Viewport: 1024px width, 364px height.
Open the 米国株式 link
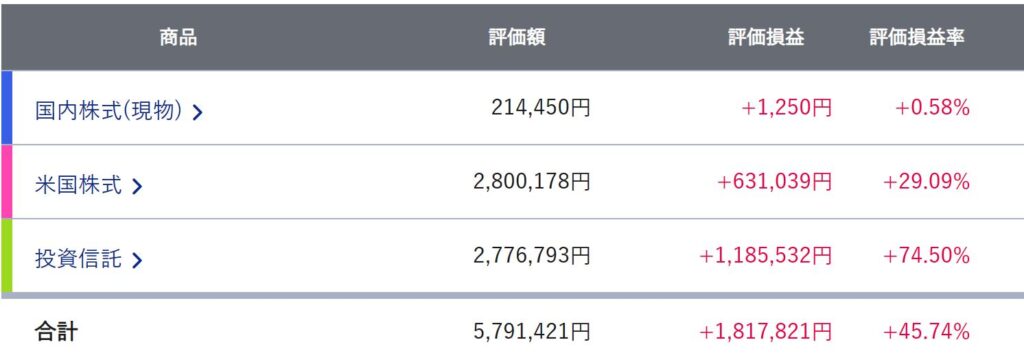pos(78,186)
